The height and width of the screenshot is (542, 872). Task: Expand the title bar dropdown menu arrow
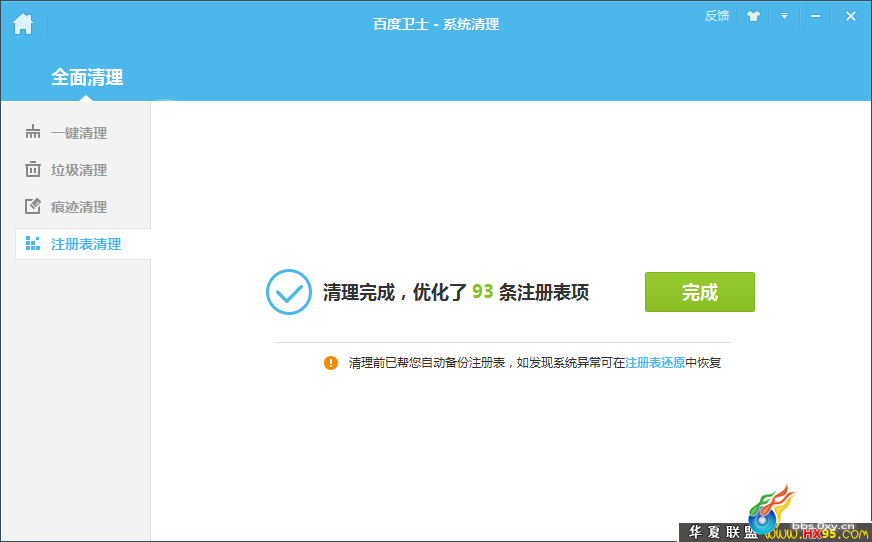point(784,16)
